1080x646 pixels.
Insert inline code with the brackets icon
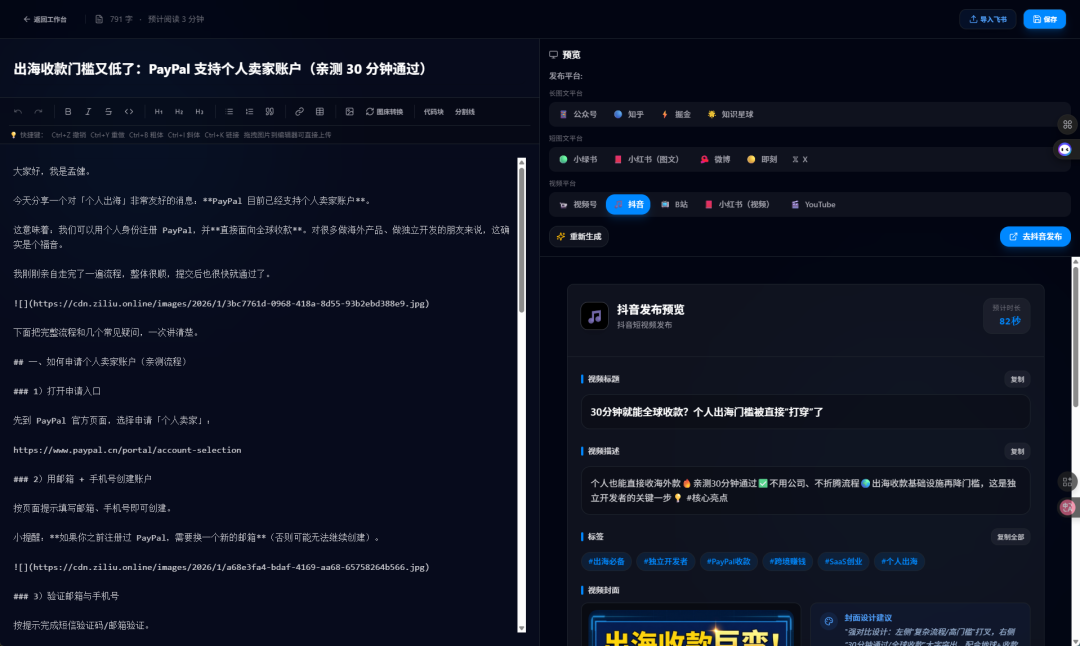tap(129, 112)
